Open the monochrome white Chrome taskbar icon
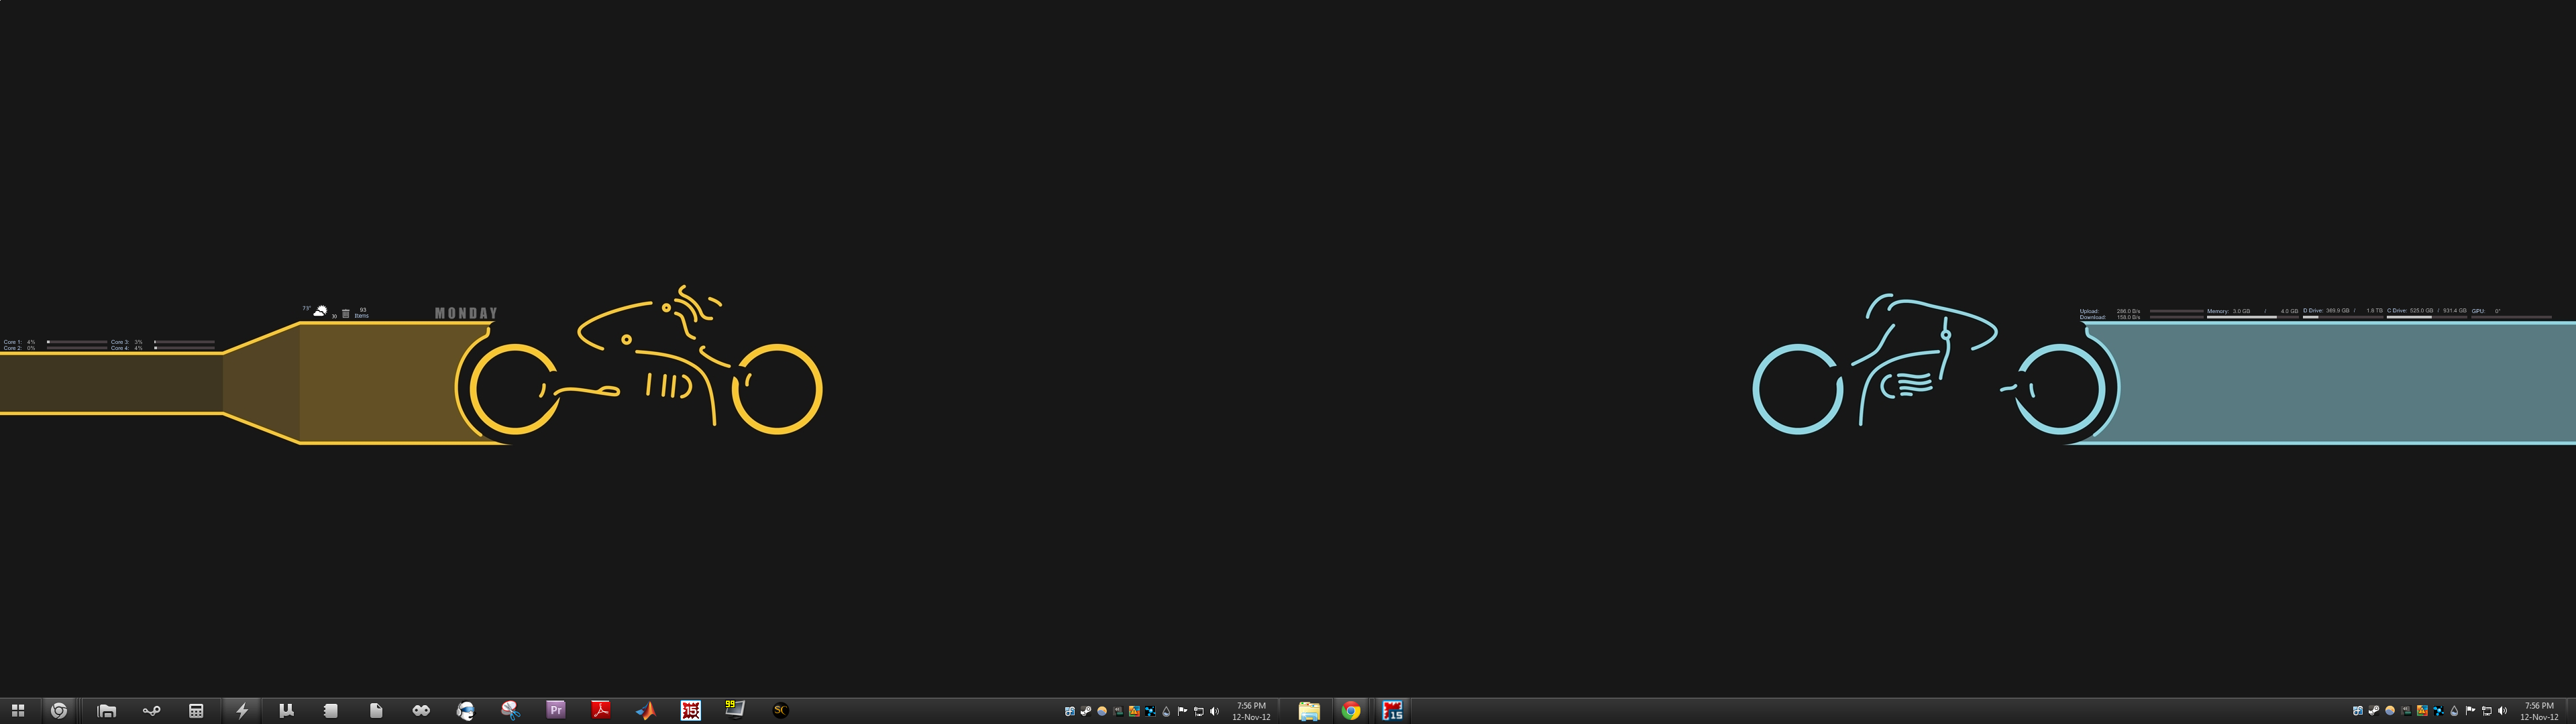2576x724 pixels. 59,711
